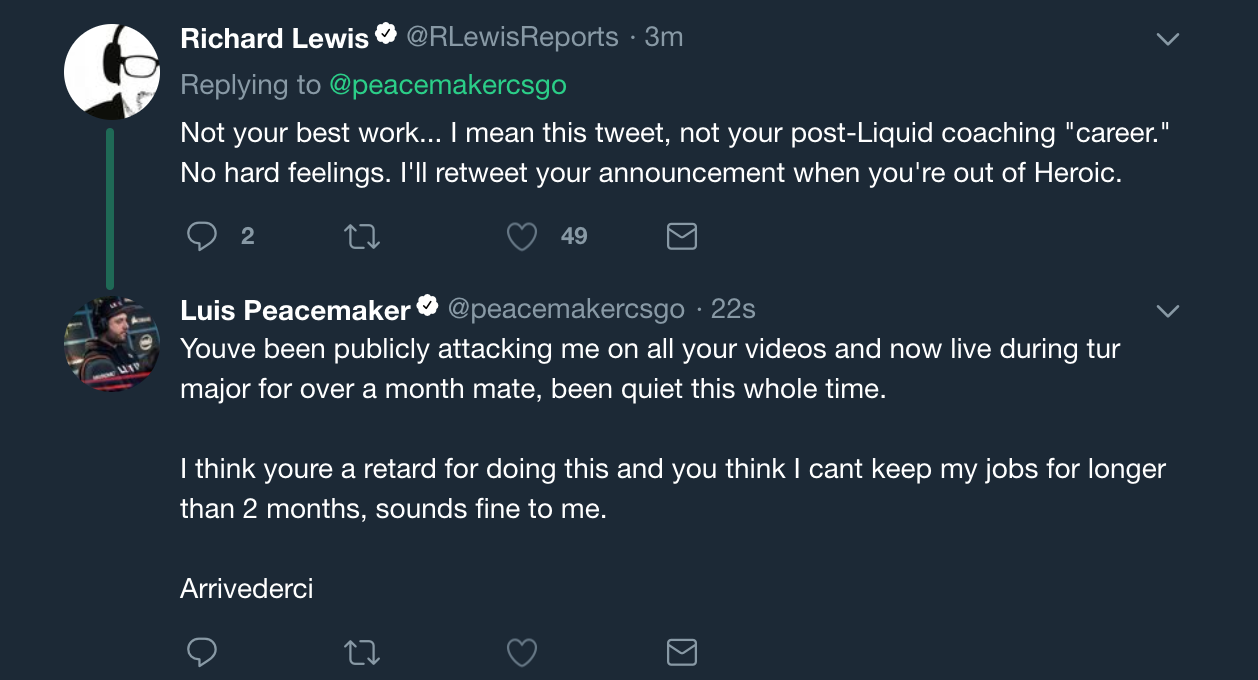Visit the @RLewisReports handle
The width and height of the screenshot is (1258, 680).
pos(511,37)
